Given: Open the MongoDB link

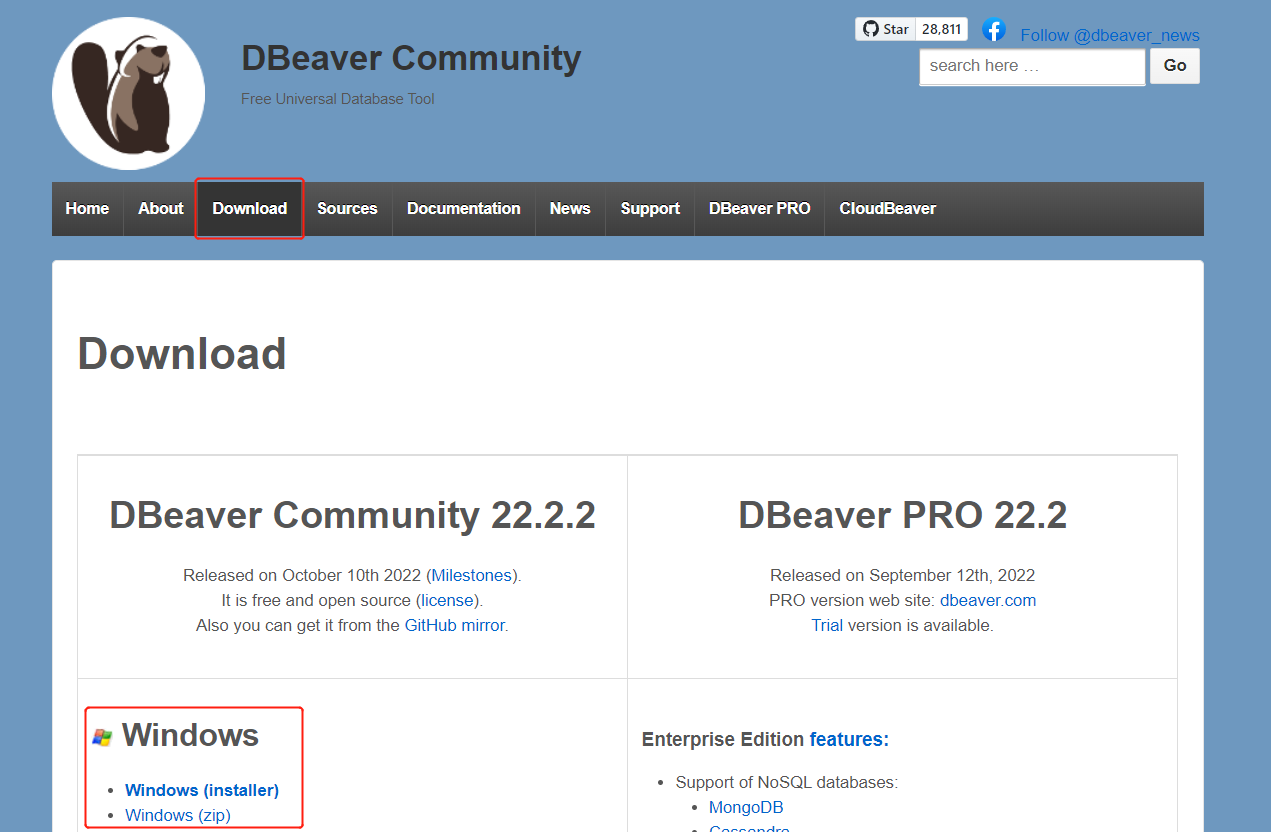Looking at the screenshot, I should point(746,808).
